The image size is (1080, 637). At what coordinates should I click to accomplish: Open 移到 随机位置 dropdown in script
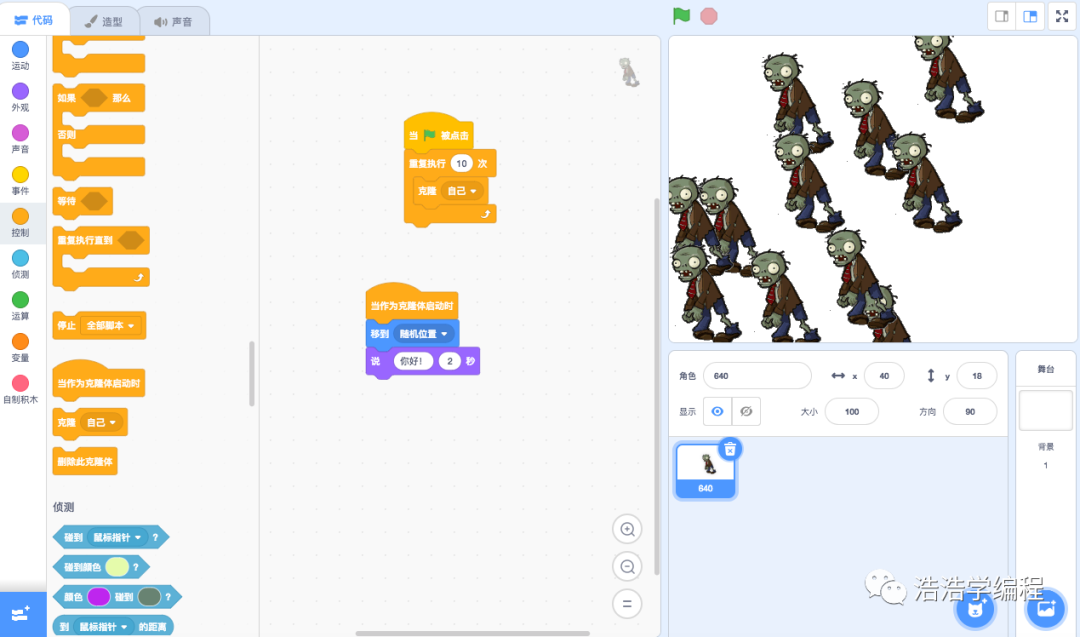(424, 334)
